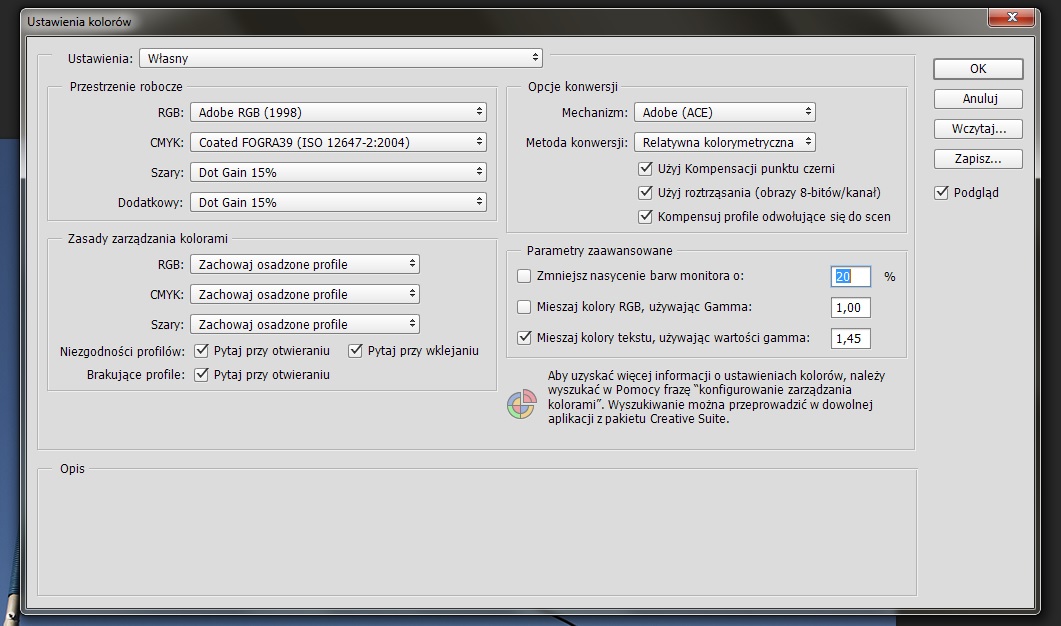Uncheck Brakujące profile Pytaj przy otwieraniu
The image size is (1061, 626).
(x=201, y=375)
